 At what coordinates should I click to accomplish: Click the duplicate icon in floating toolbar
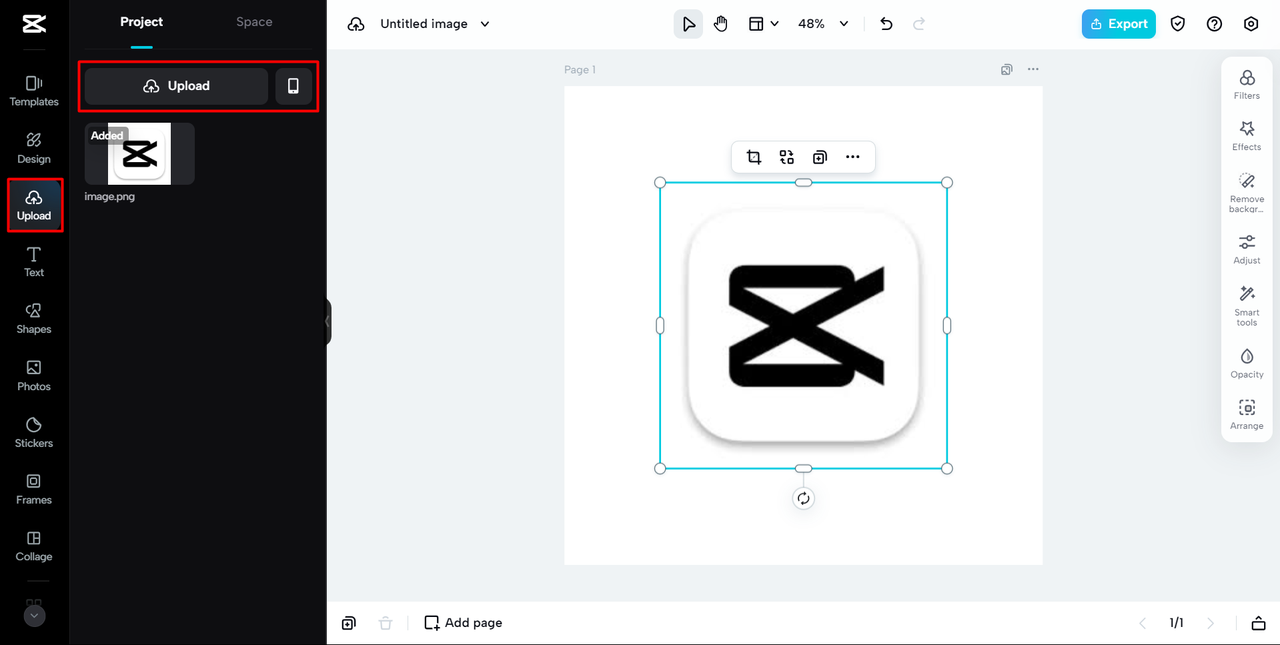[820, 157]
